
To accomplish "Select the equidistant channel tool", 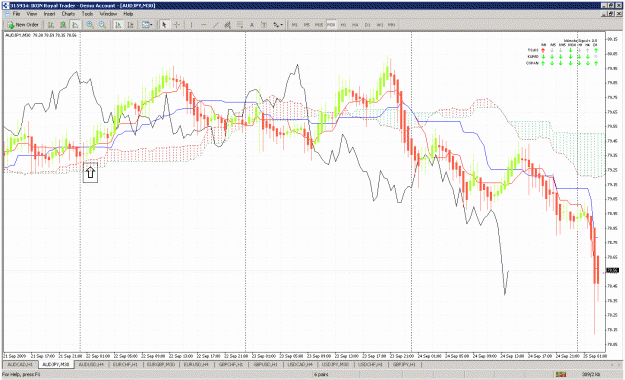I will [x=228, y=25].
